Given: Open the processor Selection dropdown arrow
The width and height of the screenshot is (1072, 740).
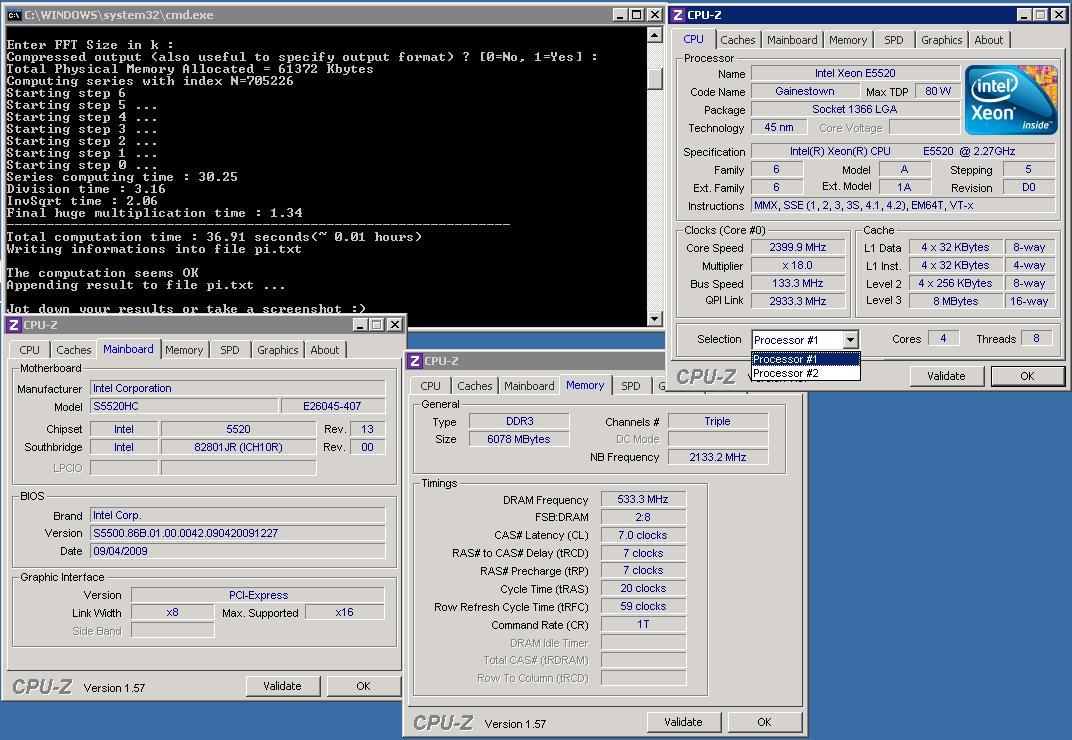Looking at the screenshot, I should [x=850, y=339].
